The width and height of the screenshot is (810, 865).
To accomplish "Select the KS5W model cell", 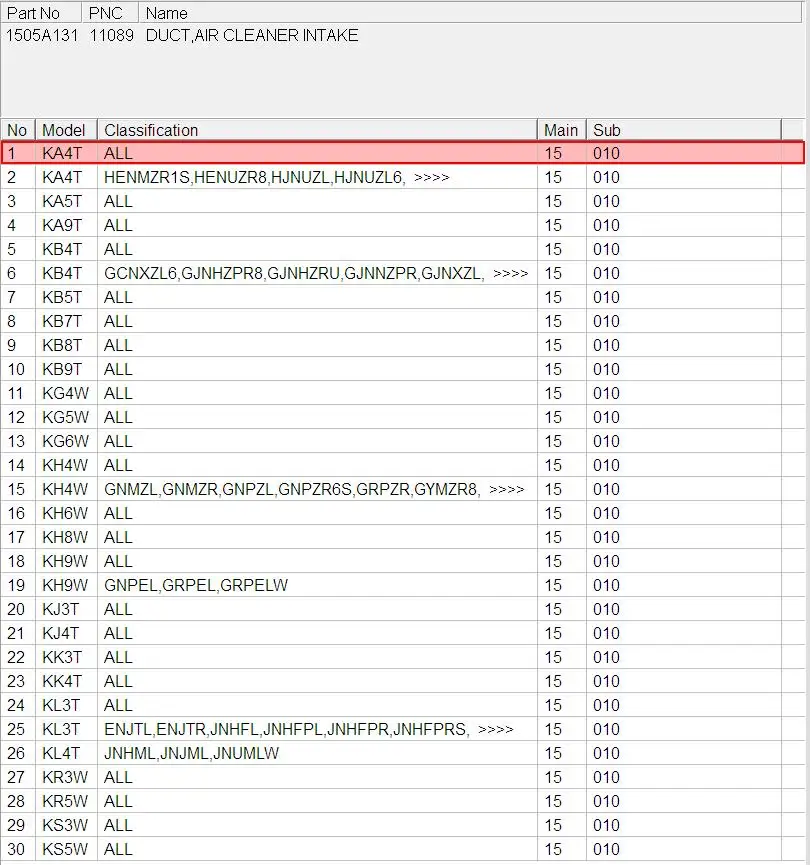I will pyautogui.click(x=65, y=850).
